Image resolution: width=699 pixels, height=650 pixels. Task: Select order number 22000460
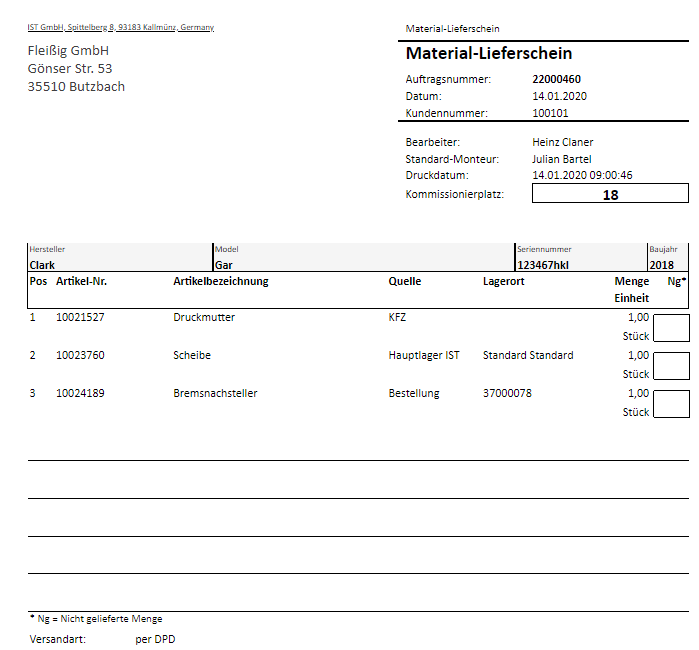point(557,79)
